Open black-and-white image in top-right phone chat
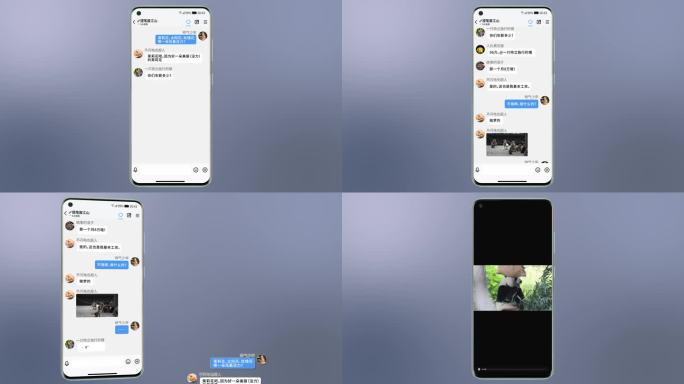This screenshot has height=384, width=684. [x=507, y=144]
